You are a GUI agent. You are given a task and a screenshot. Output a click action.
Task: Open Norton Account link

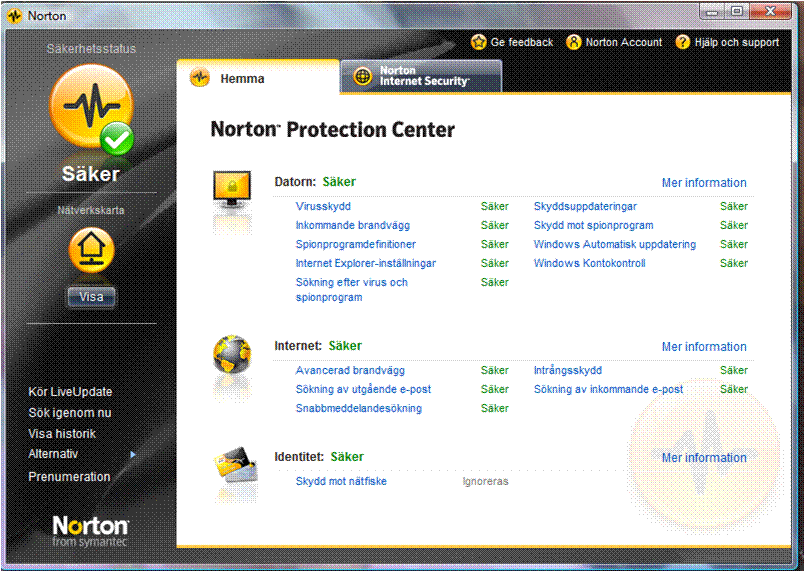pos(624,42)
